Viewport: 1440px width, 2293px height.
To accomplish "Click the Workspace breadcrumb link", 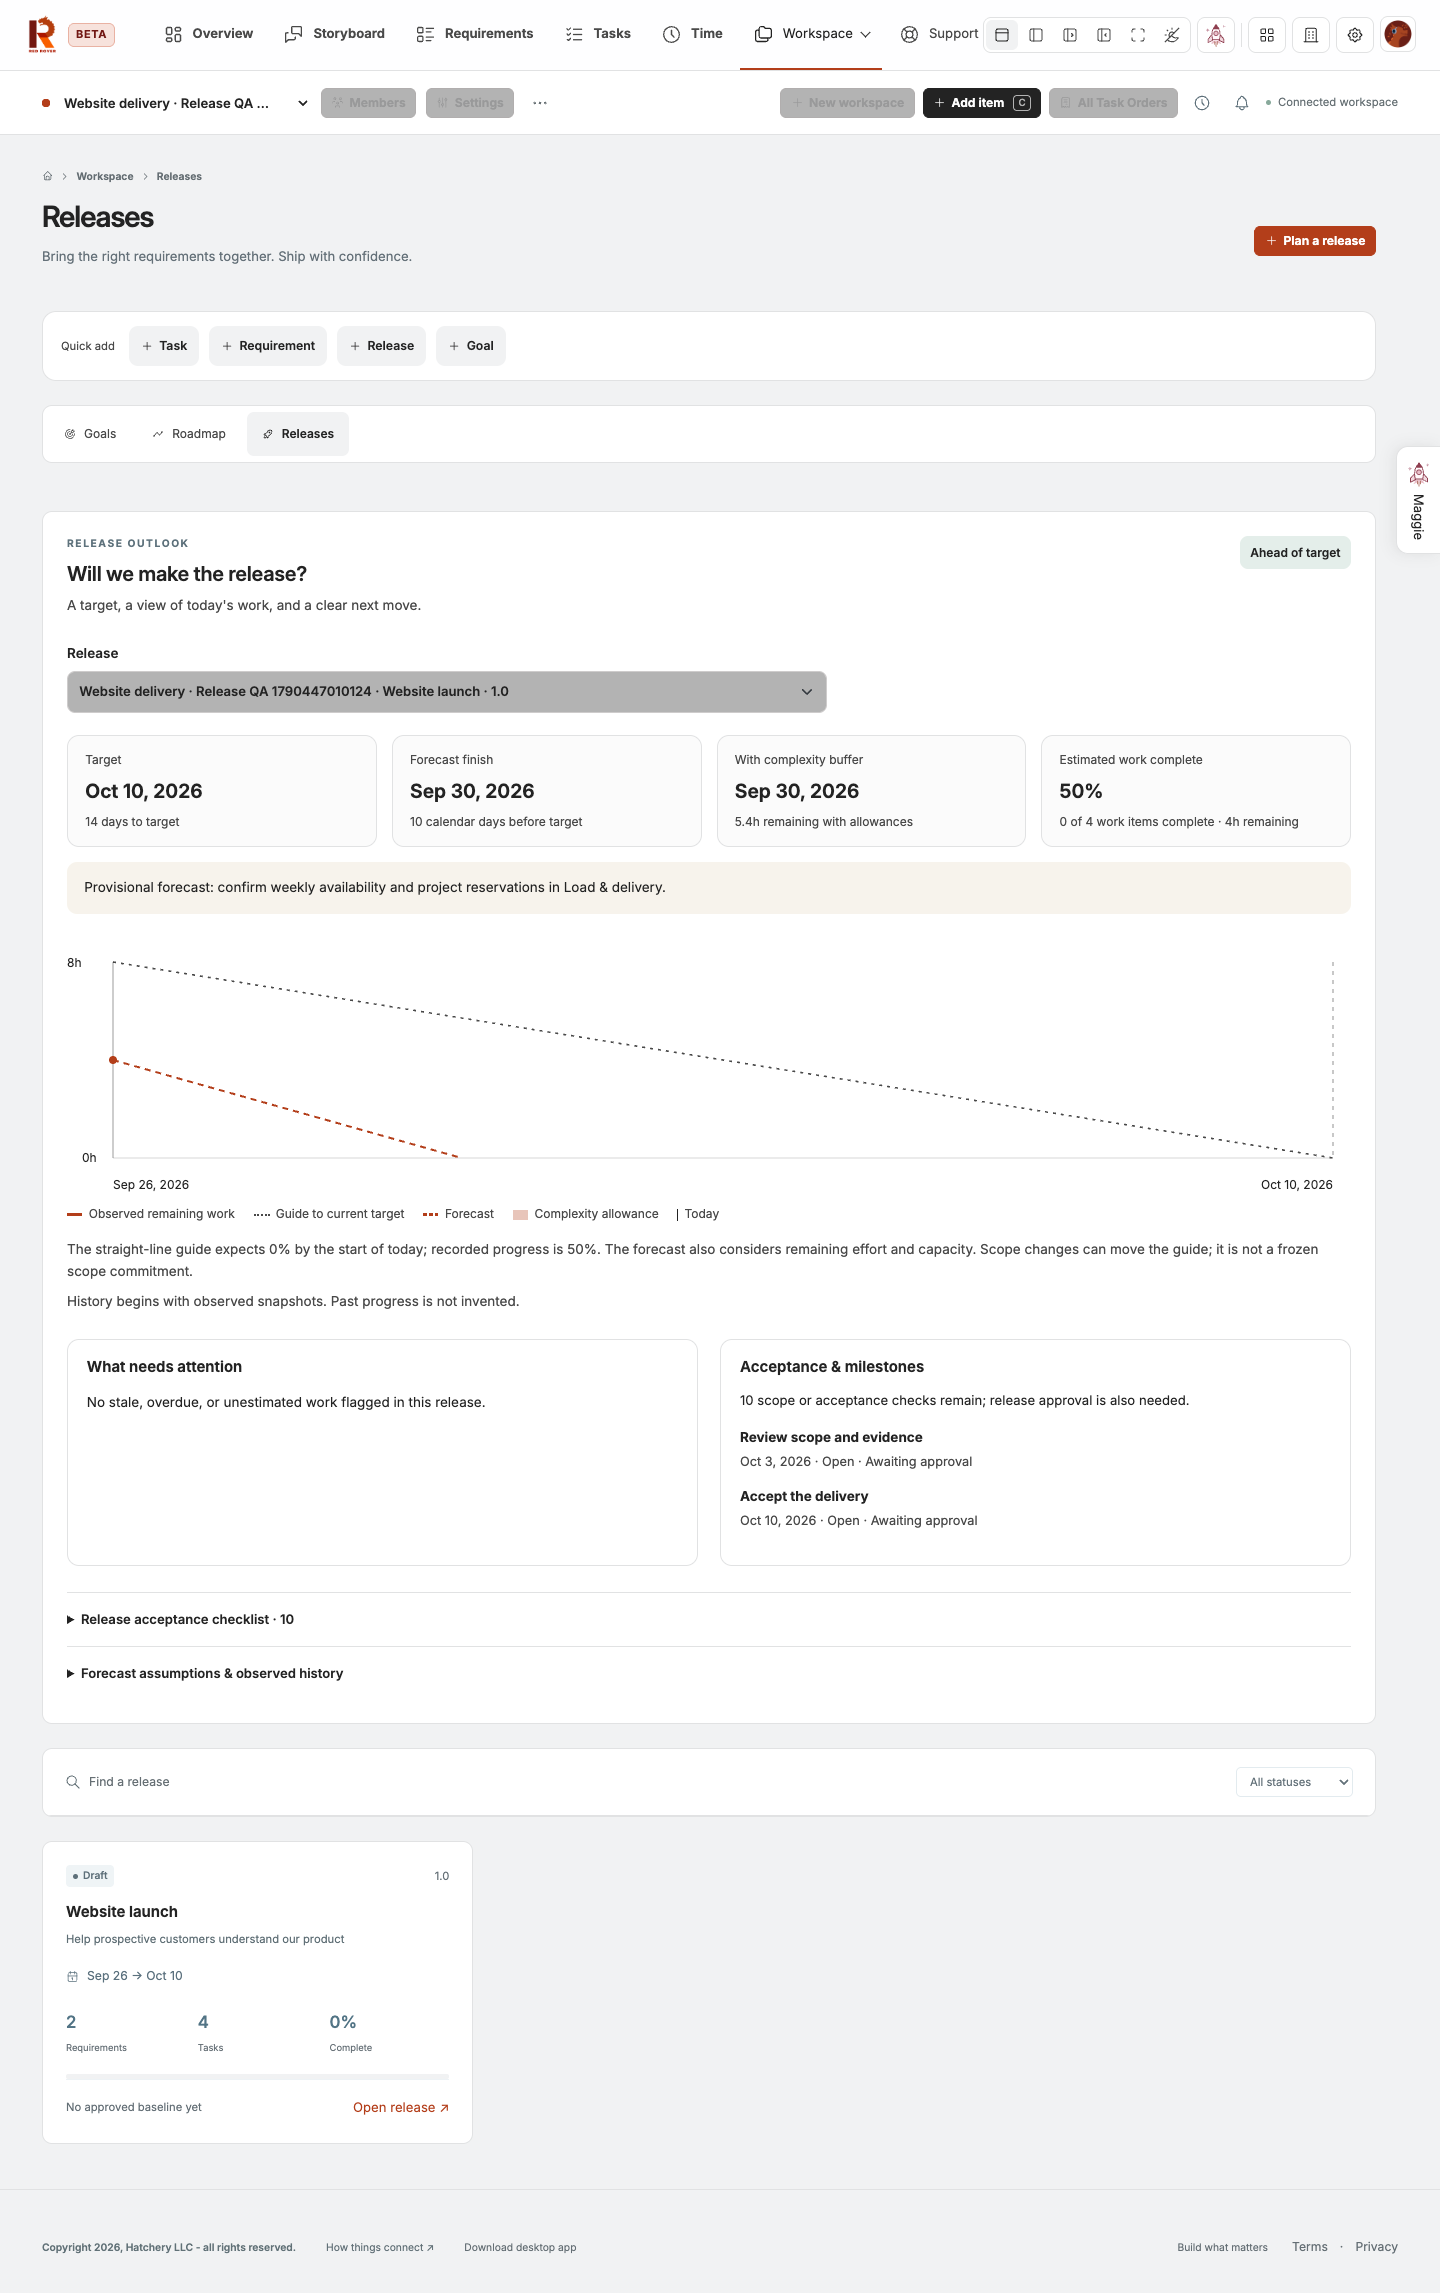I will pos(105,176).
